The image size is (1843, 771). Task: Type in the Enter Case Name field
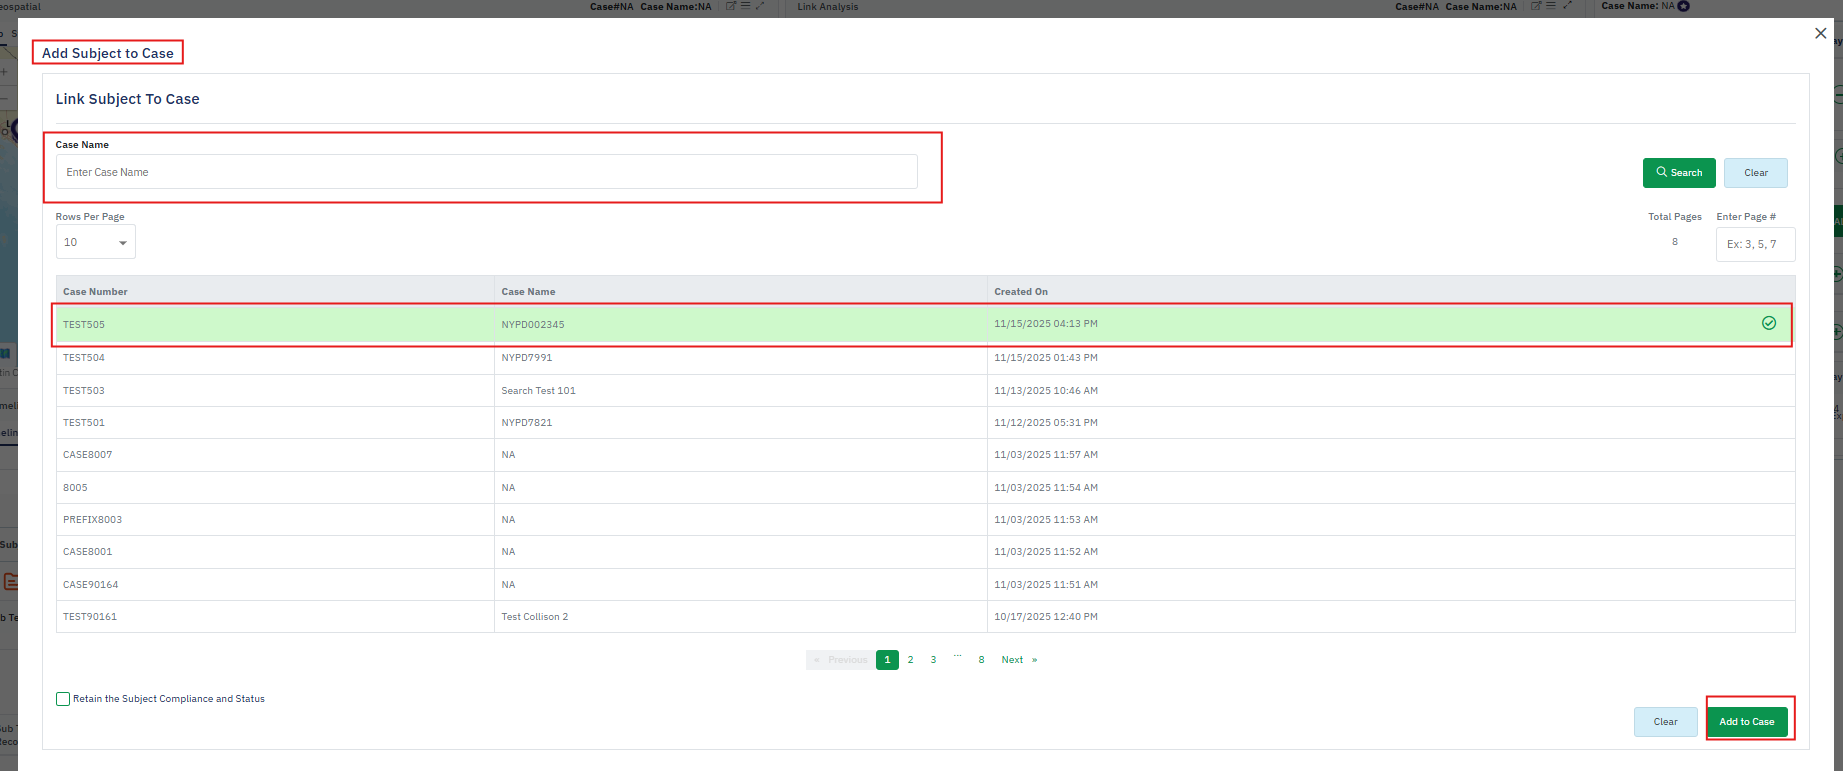pyautogui.click(x=486, y=172)
